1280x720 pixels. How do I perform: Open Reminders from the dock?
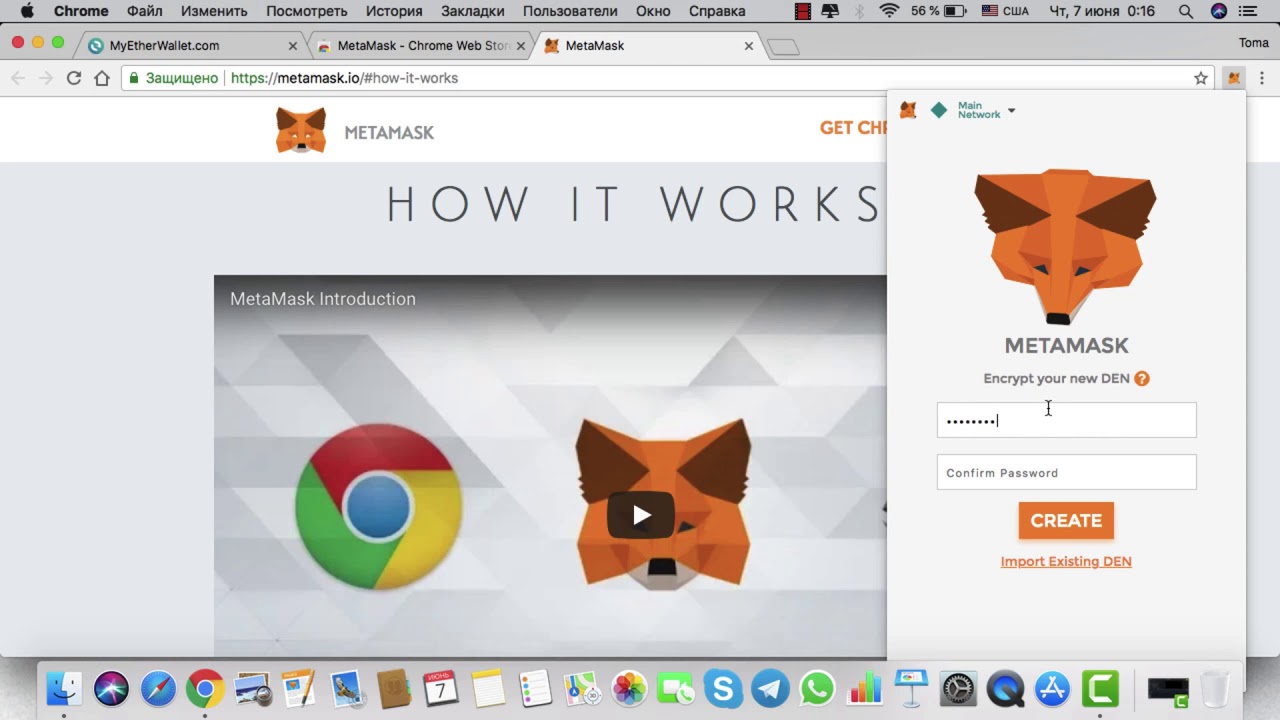tap(535, 689)
